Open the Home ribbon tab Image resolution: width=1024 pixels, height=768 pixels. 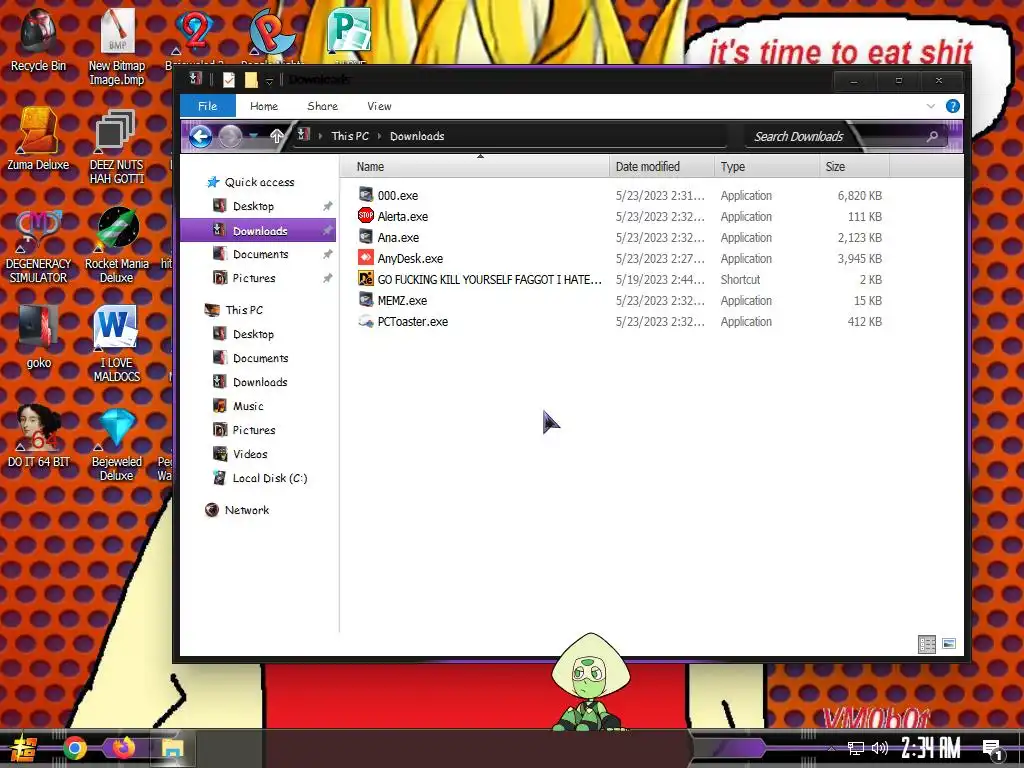pos(264,106)
